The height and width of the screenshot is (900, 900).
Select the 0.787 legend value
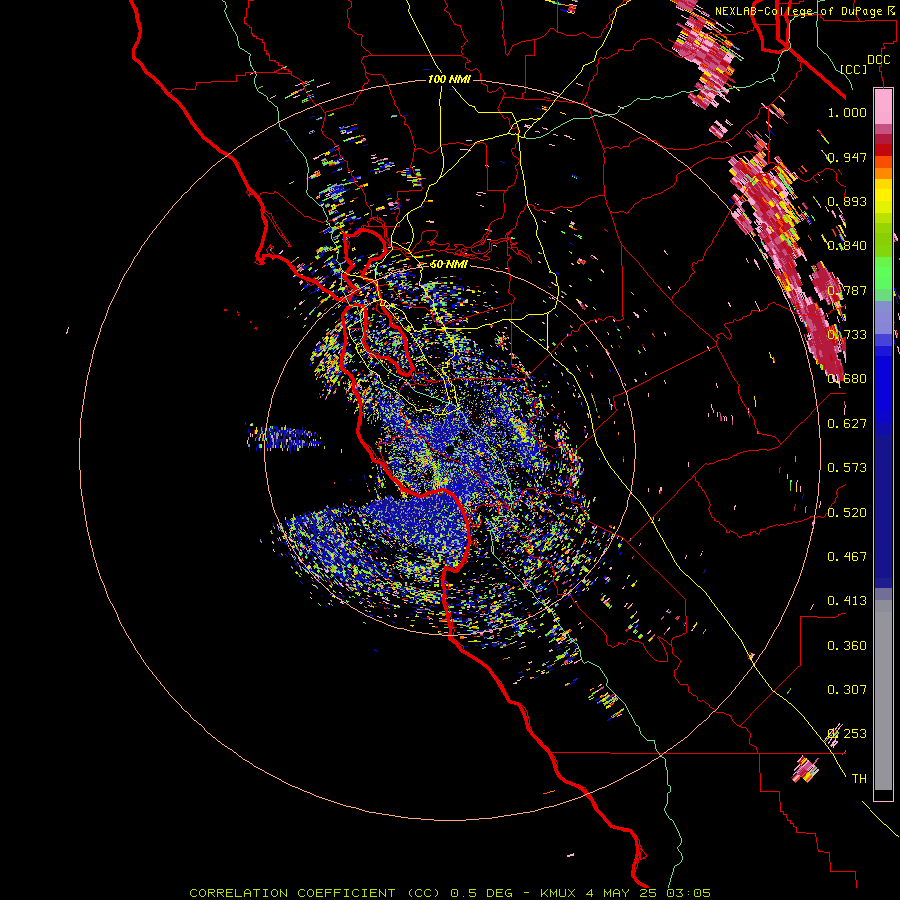click(x=847, y=290)
